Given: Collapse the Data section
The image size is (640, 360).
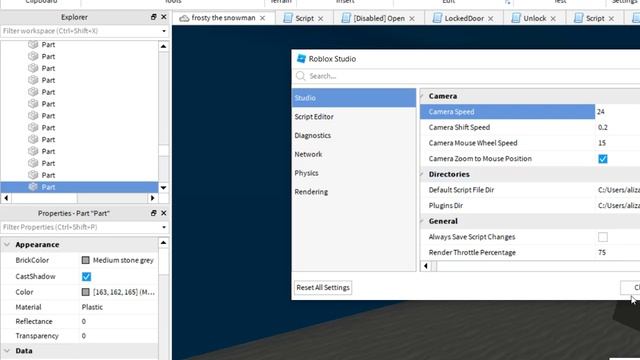Looking at the screenshot, I should pyautogui.click(x=7, y=351).
